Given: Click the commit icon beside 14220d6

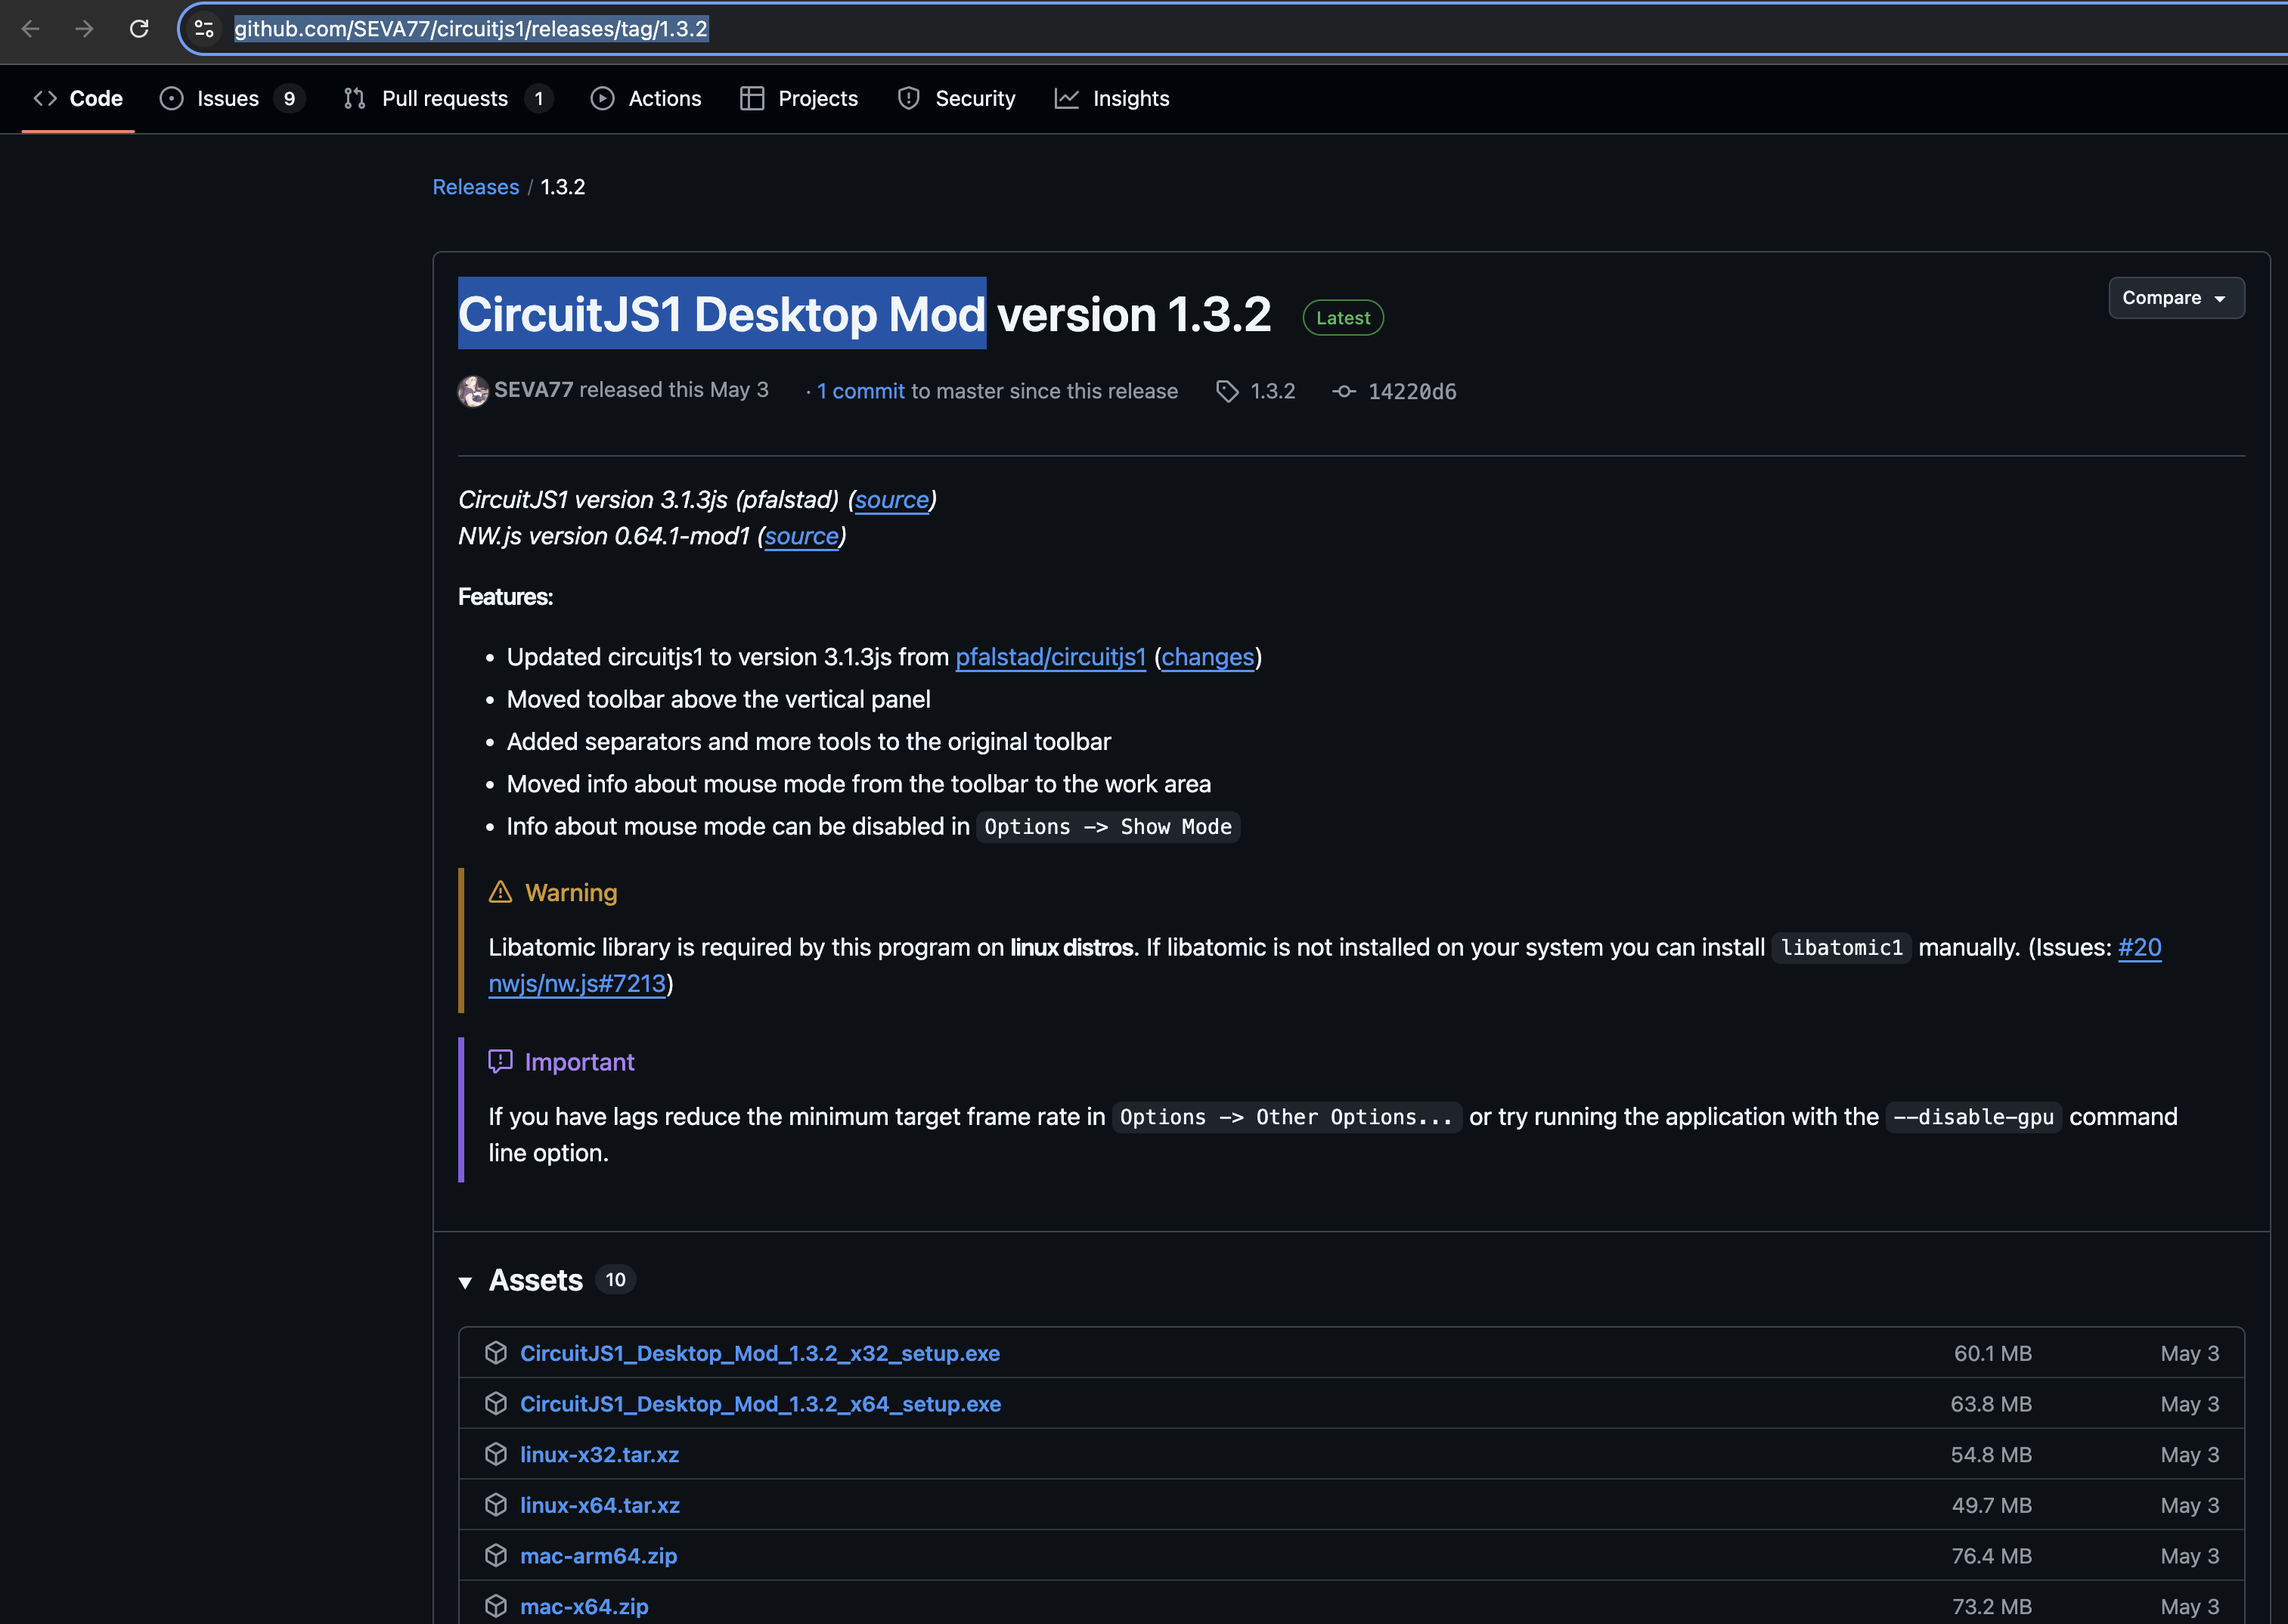Looking at the screenshot, I should point(1344,391).
